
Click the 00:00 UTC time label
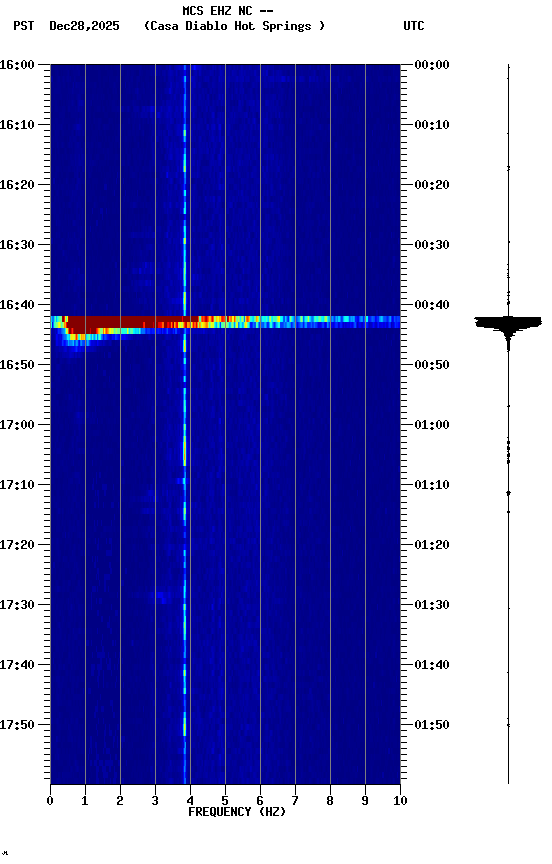point(432,65)
